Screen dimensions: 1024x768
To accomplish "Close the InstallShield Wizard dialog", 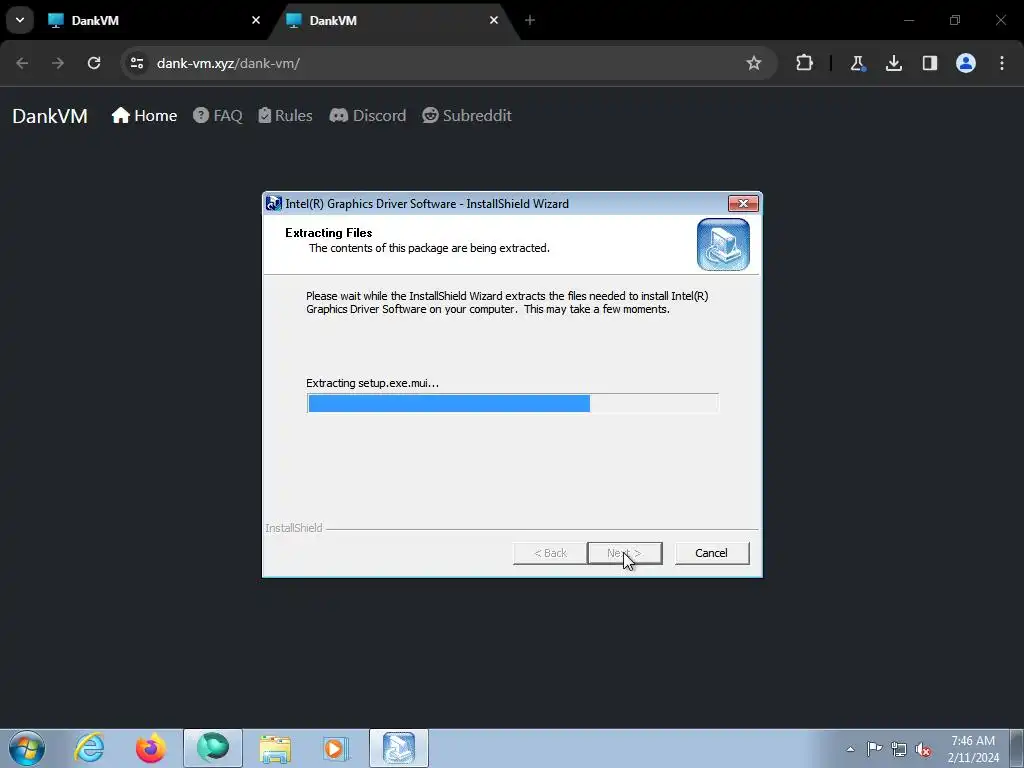I will point(743,204).
